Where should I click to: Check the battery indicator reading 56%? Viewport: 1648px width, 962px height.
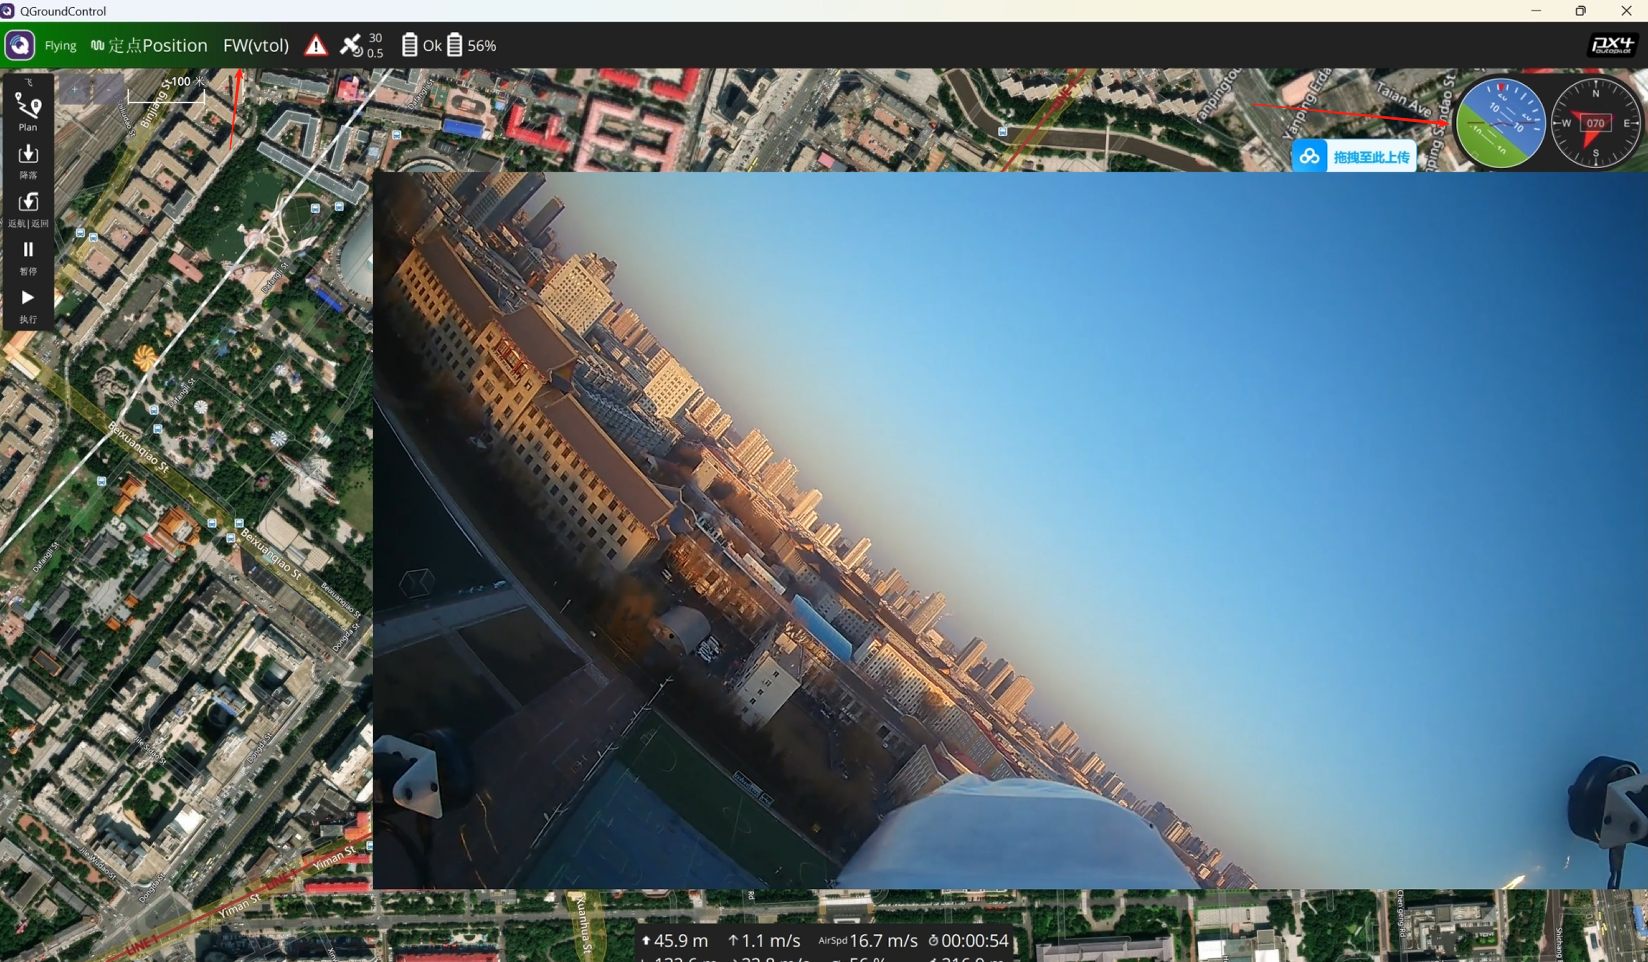click(x=472, y=46)
